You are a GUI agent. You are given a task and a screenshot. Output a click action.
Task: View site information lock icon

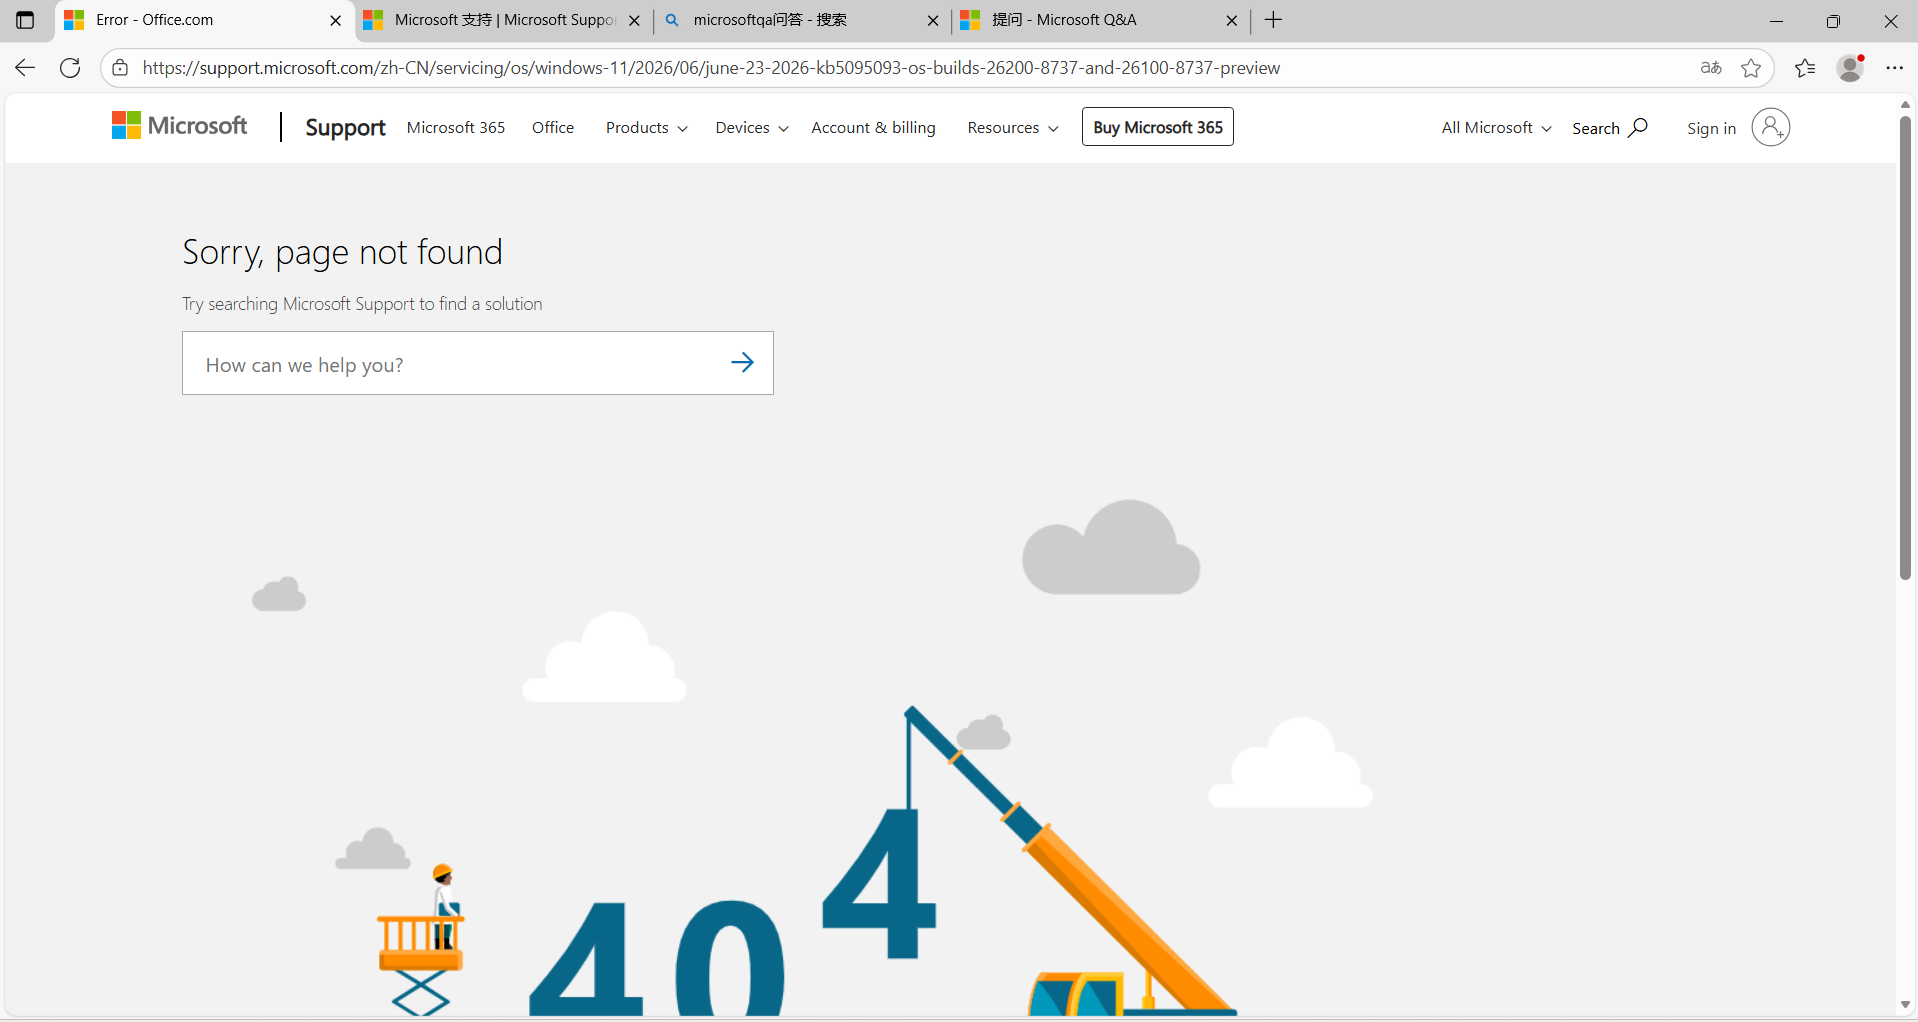click(x=120, y=68)
